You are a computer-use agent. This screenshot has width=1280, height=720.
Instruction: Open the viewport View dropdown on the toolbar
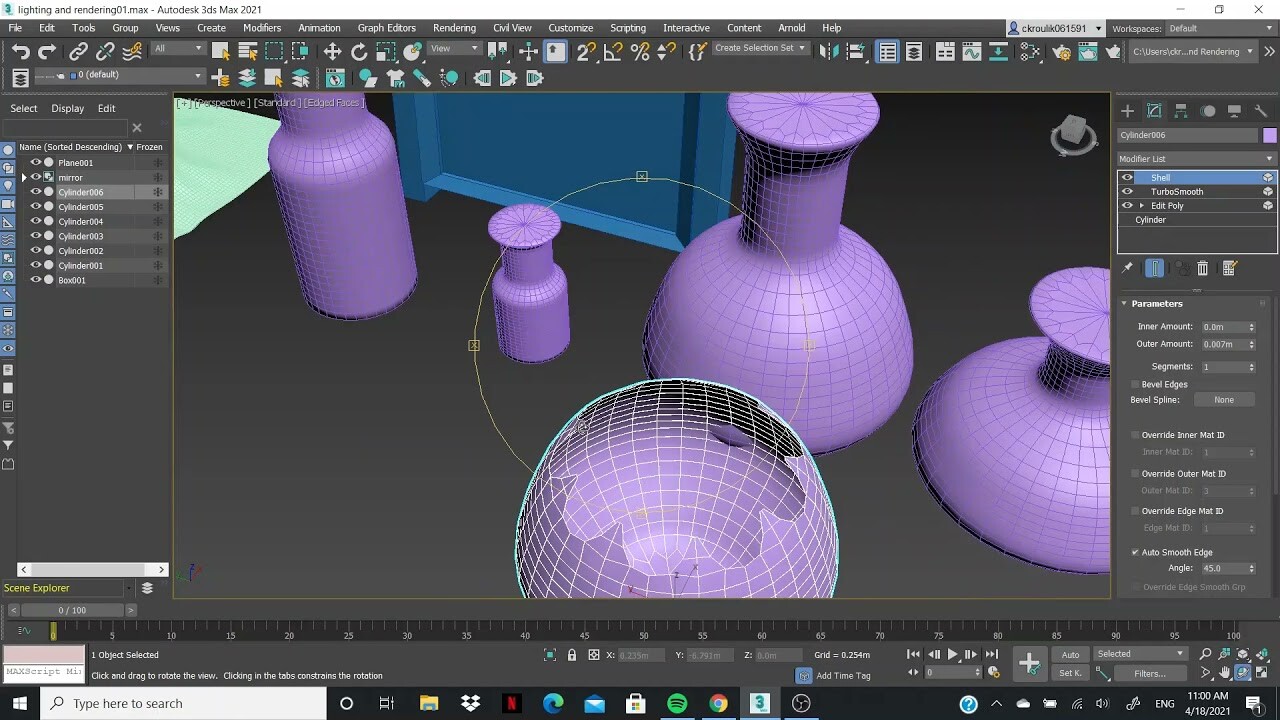[x=453, y=47]
